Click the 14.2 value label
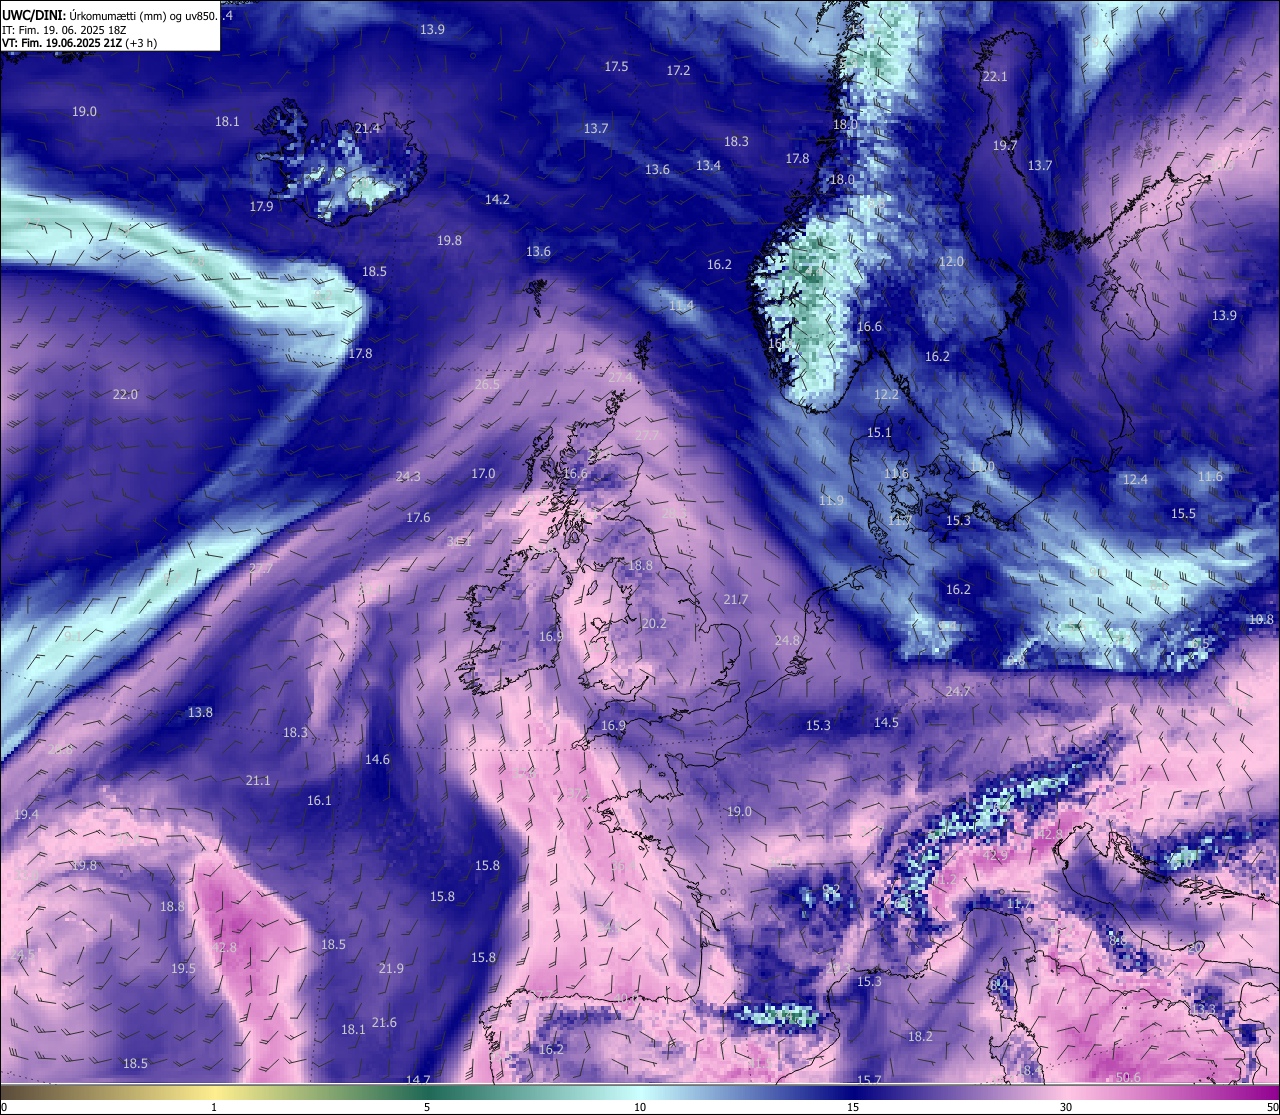This screenshot has height=1115, width=1280. (497, 199)
